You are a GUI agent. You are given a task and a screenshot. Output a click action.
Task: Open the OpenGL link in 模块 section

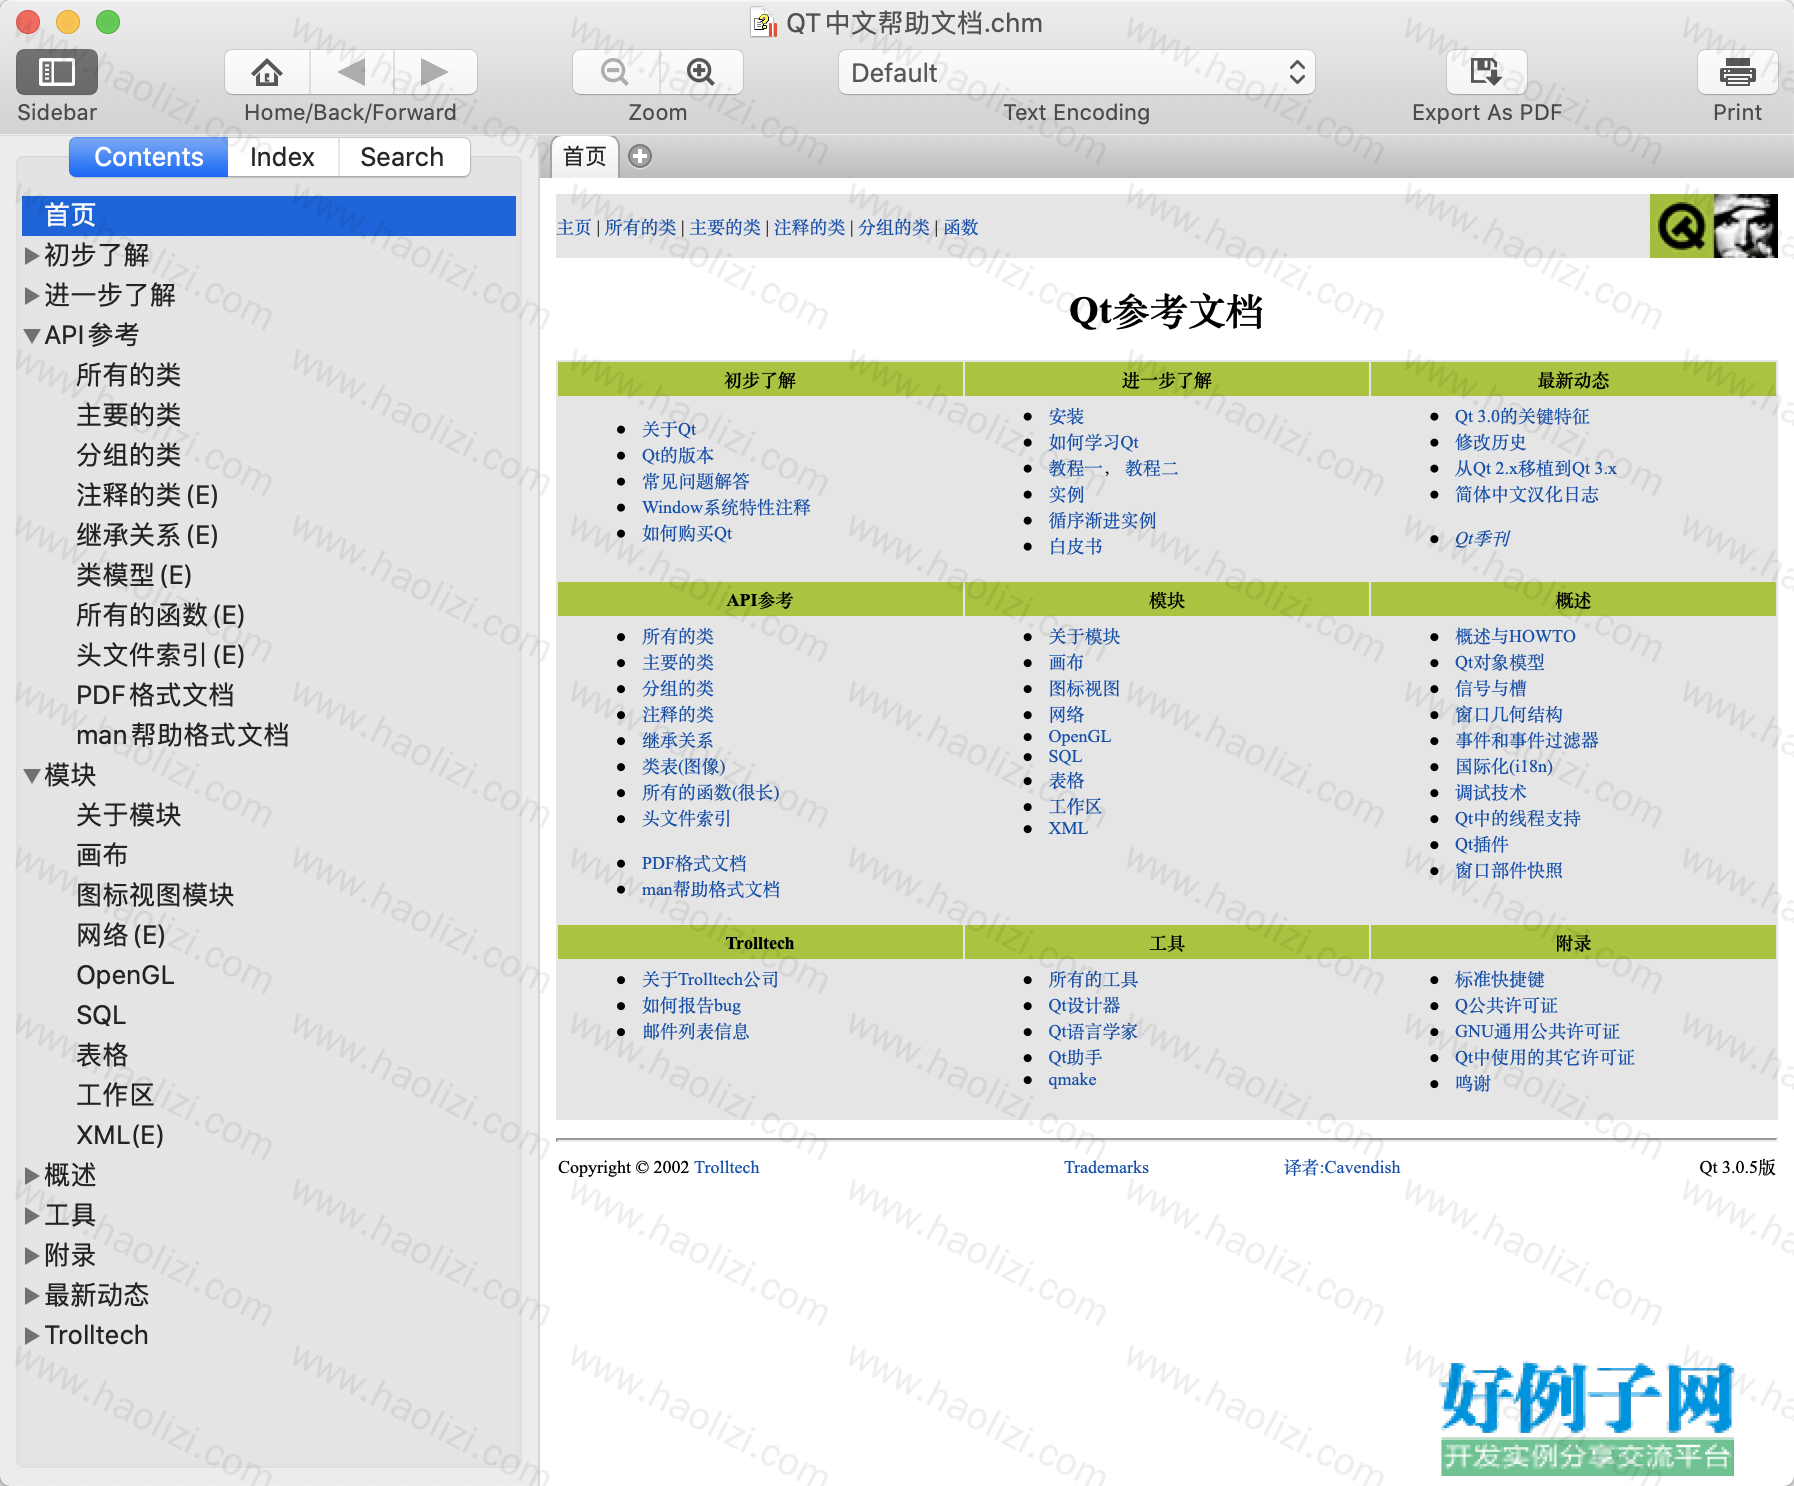(1079, 736)
